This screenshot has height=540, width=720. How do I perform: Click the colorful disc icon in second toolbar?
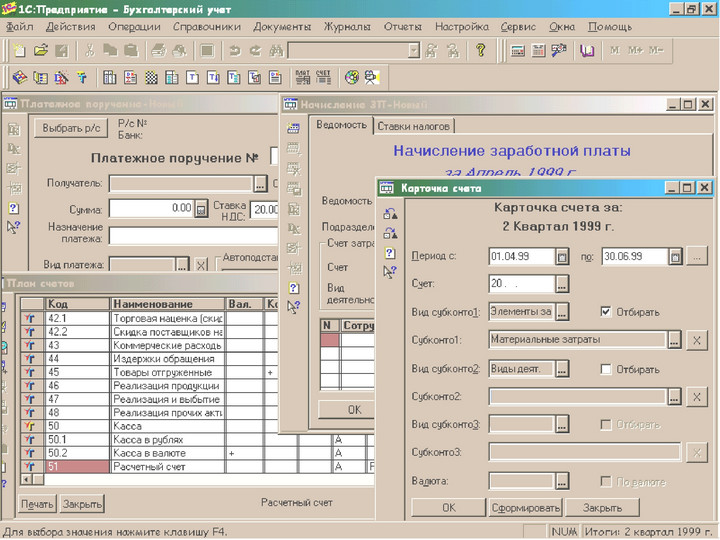click(x=352, y=77)
